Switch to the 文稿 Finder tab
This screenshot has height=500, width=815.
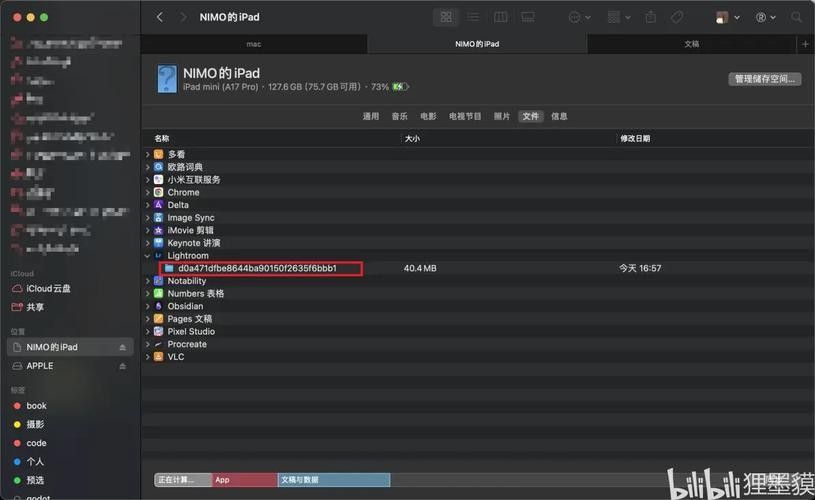pyautogui.click(x=691, y=44)
